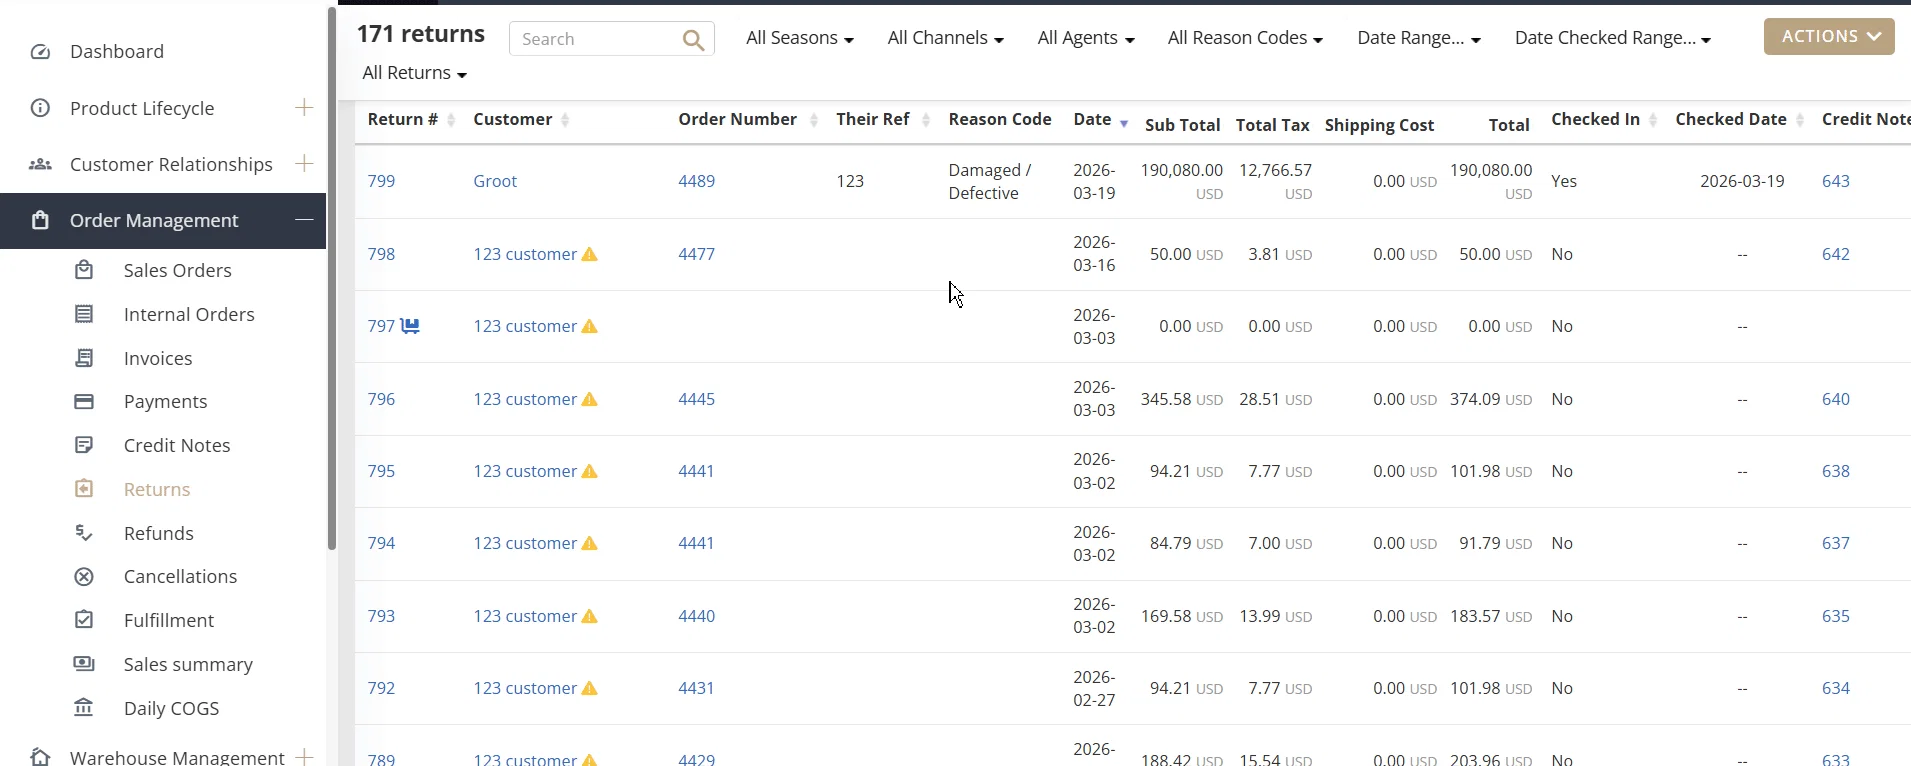This screenshot has height=766, width=1911.
Task: Click the Internal Orders list icon
Action: pyautogui.click(x=84, y=314)
